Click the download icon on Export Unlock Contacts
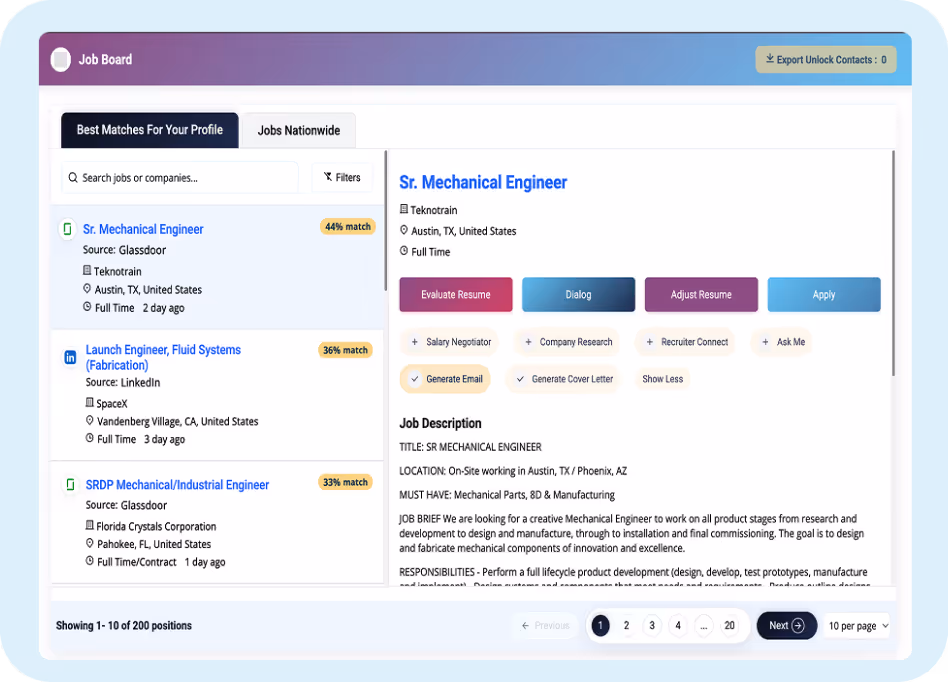 coord(770,59)
